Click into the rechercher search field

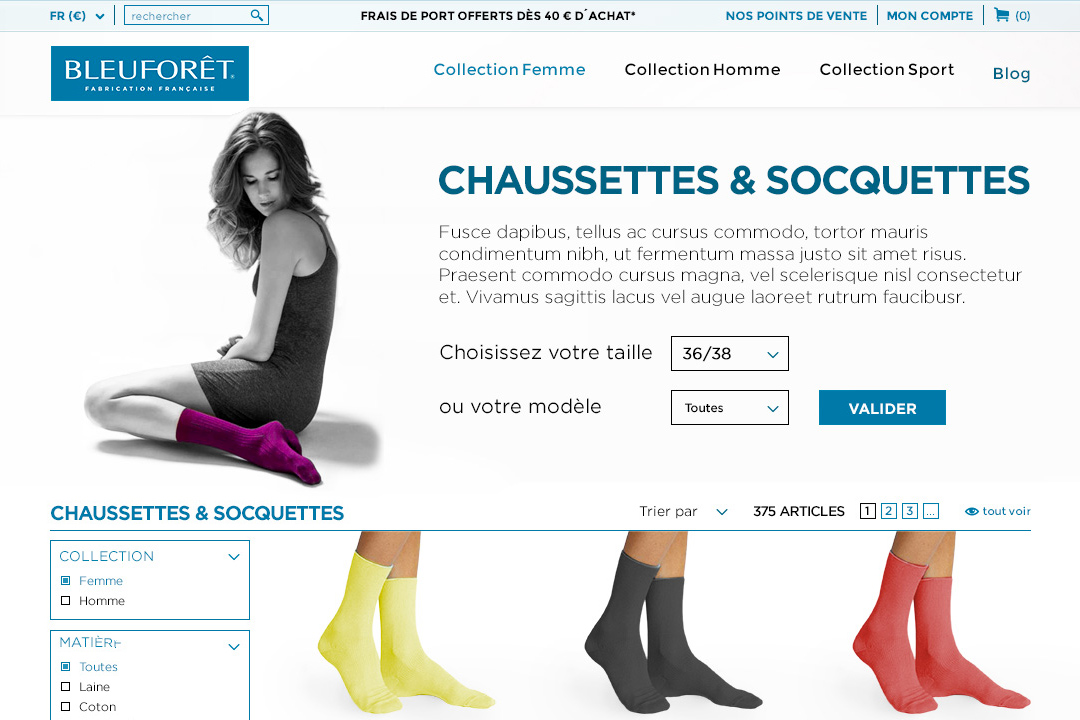tap(187, 15)
